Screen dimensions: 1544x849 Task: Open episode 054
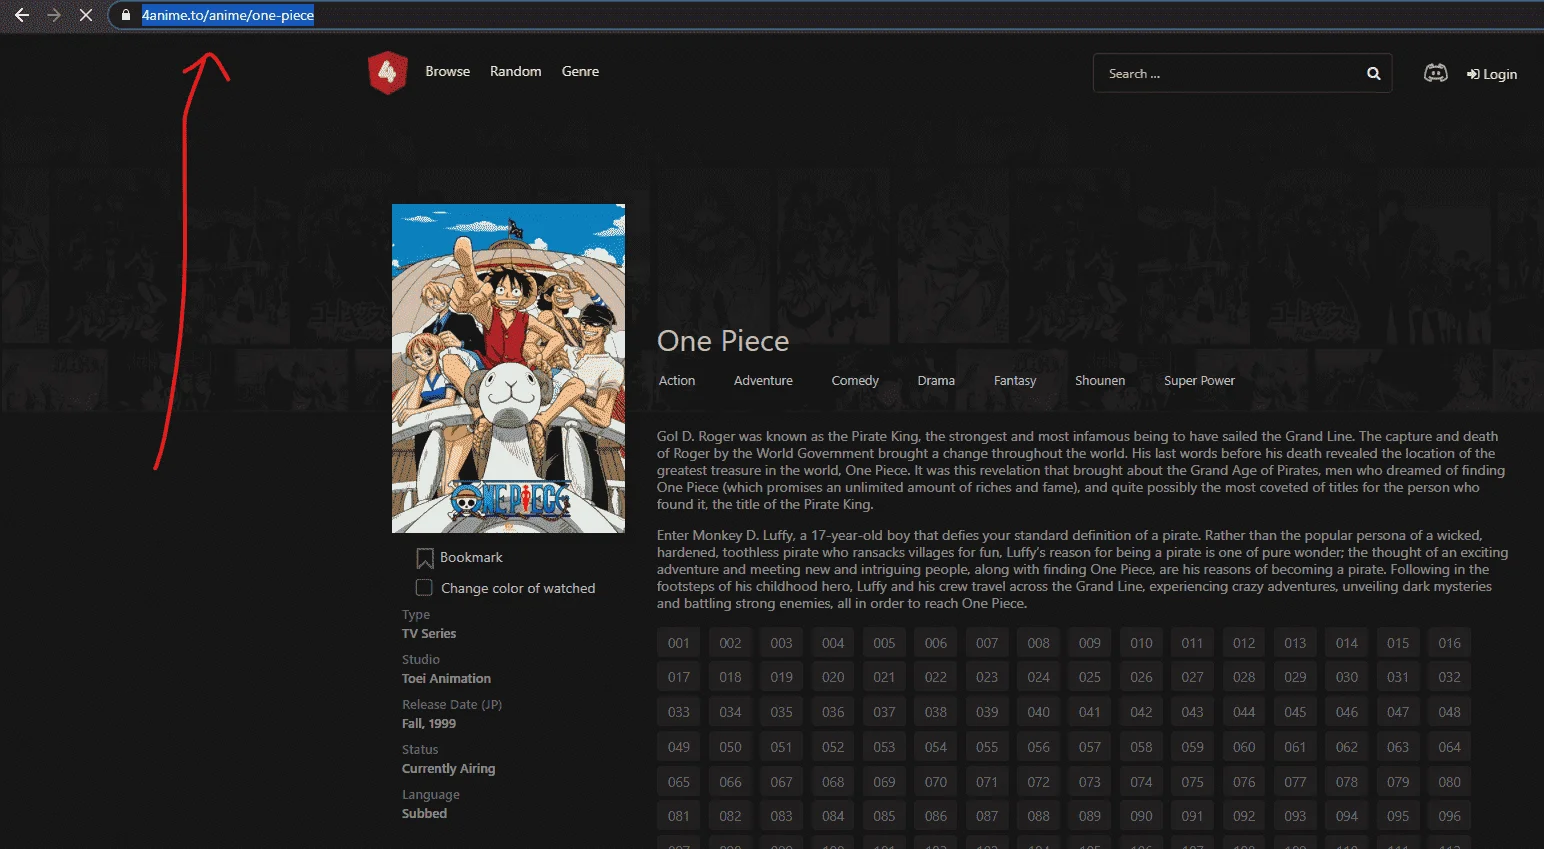[935, 747]
